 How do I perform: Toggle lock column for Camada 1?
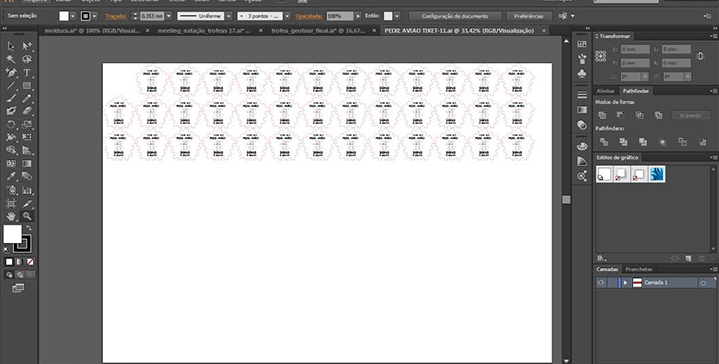(612, 282)
